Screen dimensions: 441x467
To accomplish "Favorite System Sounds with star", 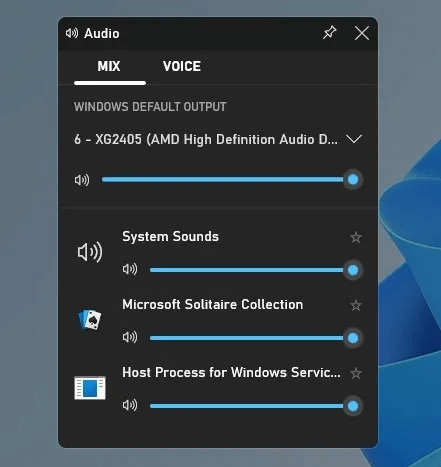I will point(356,237).
